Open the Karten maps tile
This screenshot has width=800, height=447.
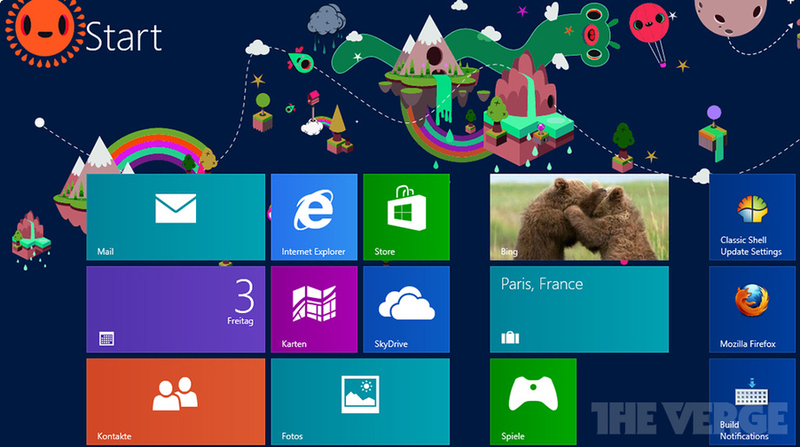pos(314,309)
